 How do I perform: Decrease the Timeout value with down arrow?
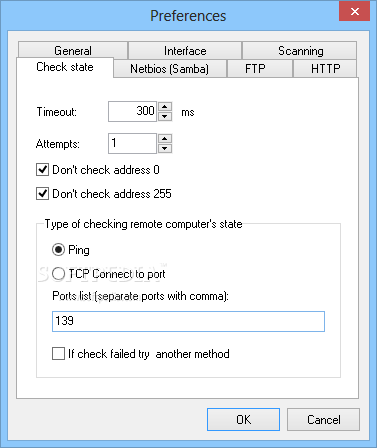coord(165,116)
